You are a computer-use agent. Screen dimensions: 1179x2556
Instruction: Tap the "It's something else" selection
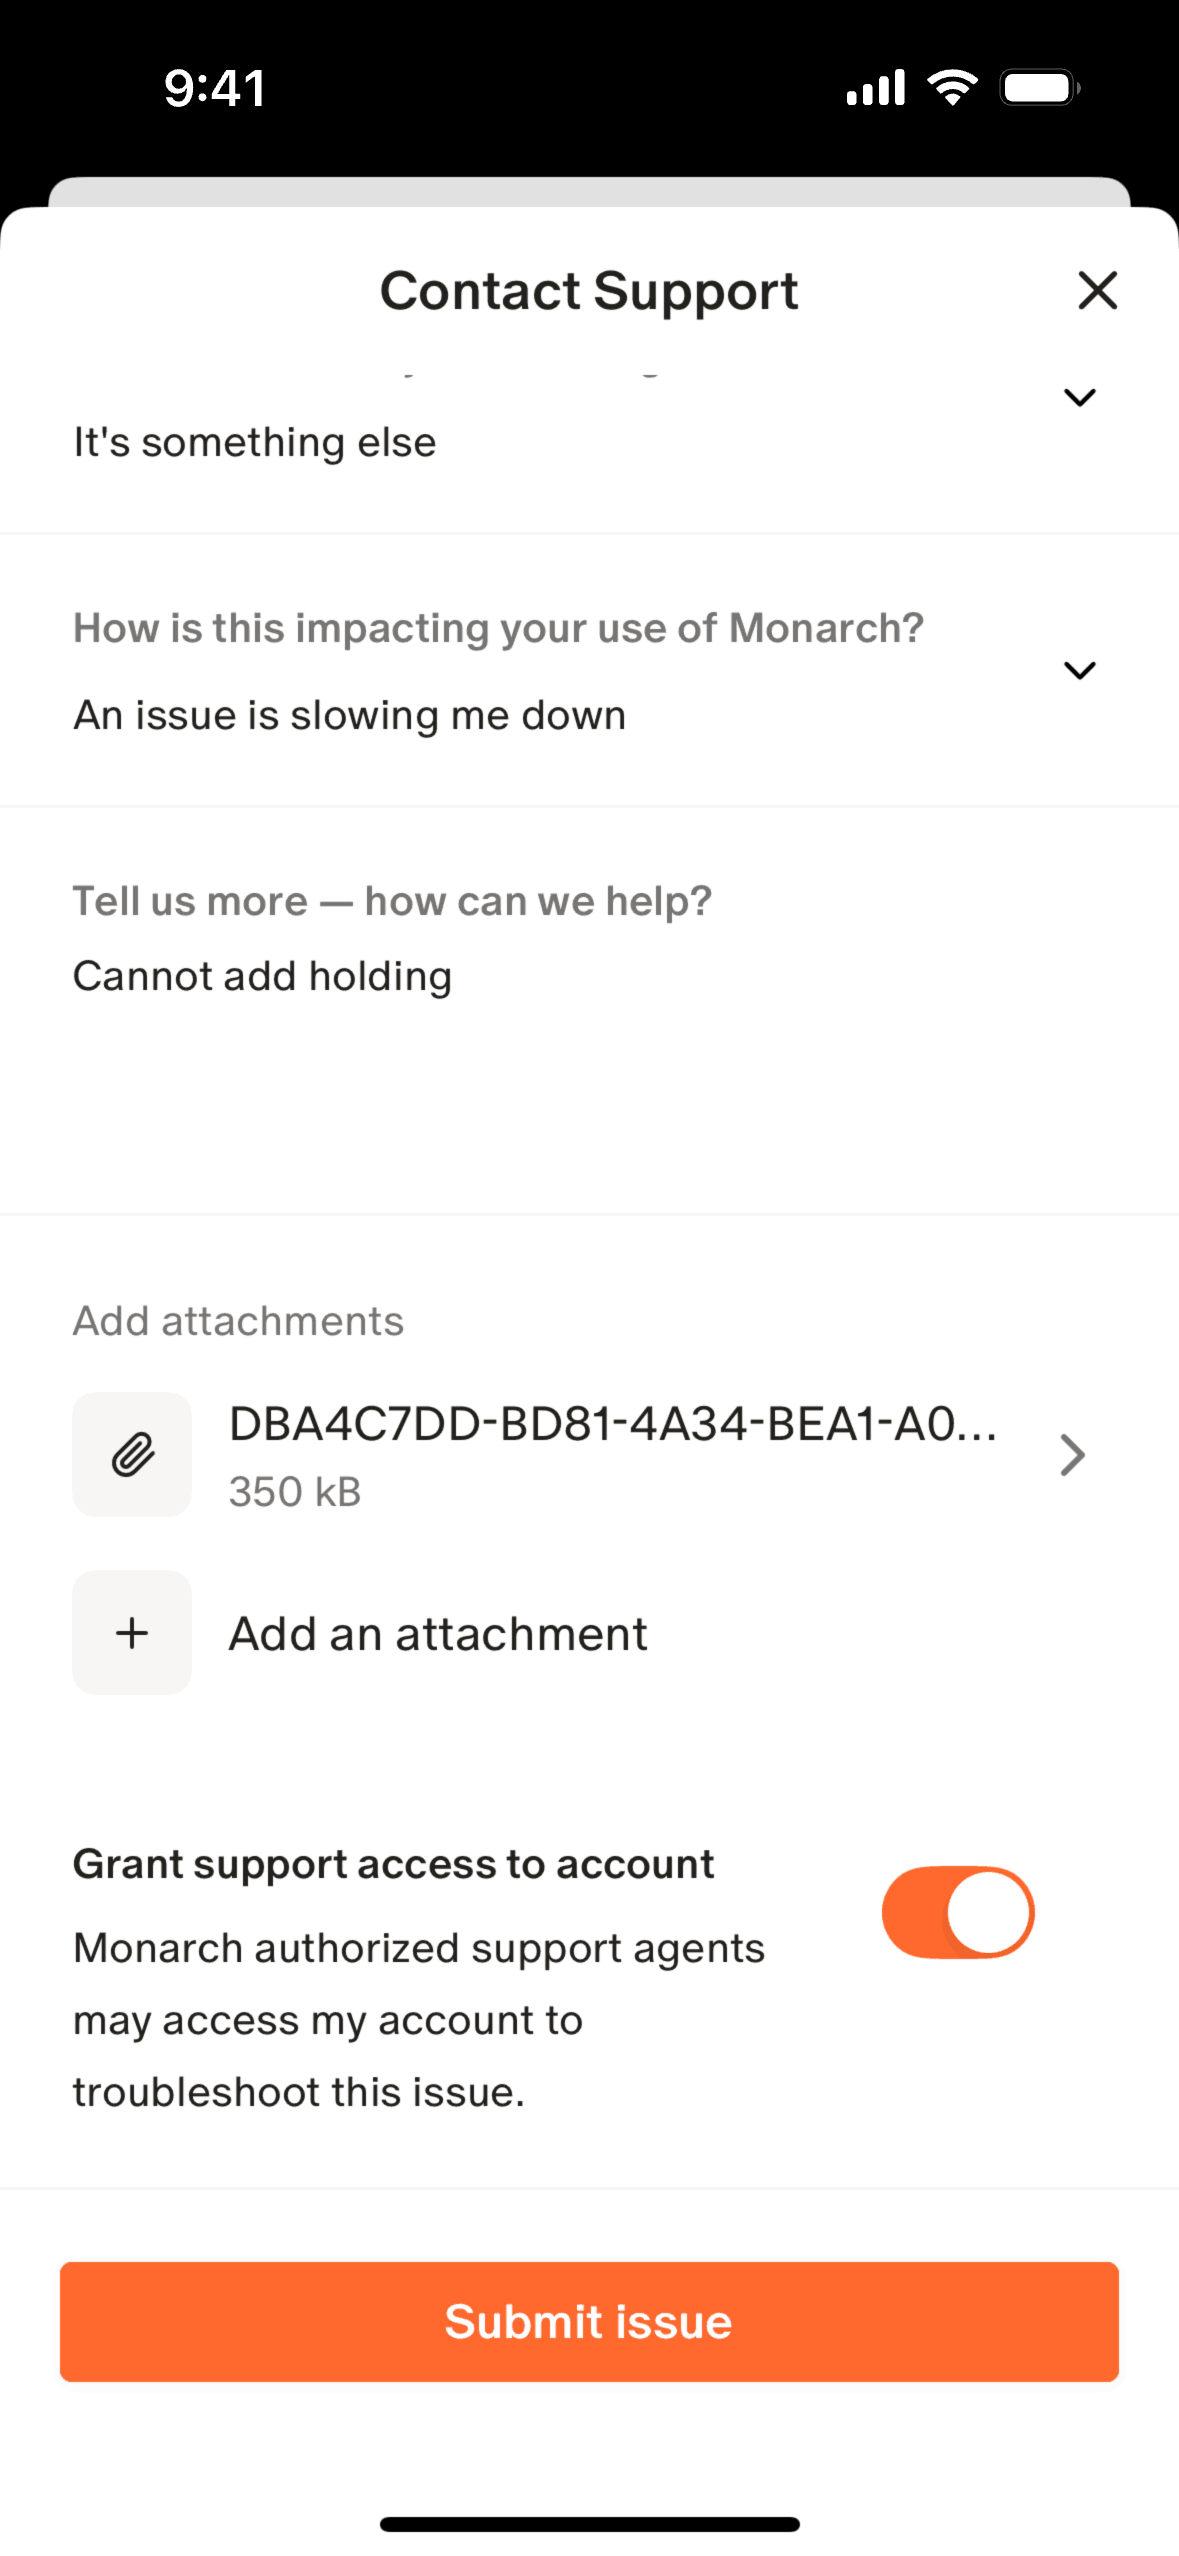pos(255,442)
